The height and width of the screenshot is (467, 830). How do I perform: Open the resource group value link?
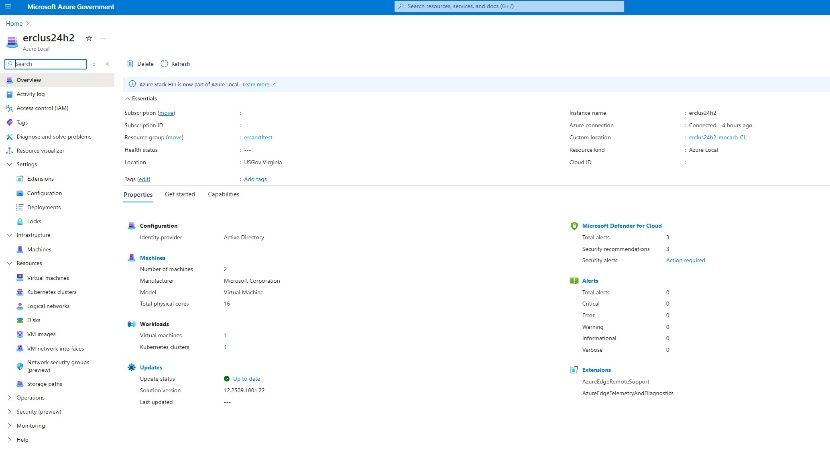258,138
